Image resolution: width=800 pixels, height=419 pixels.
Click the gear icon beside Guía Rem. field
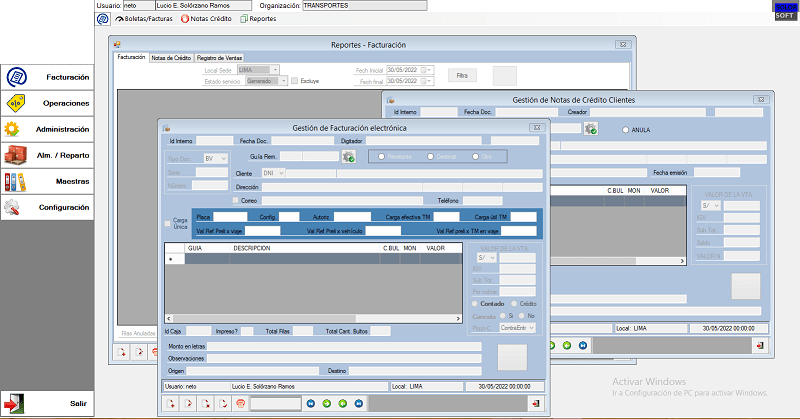[x=349, y=157]
